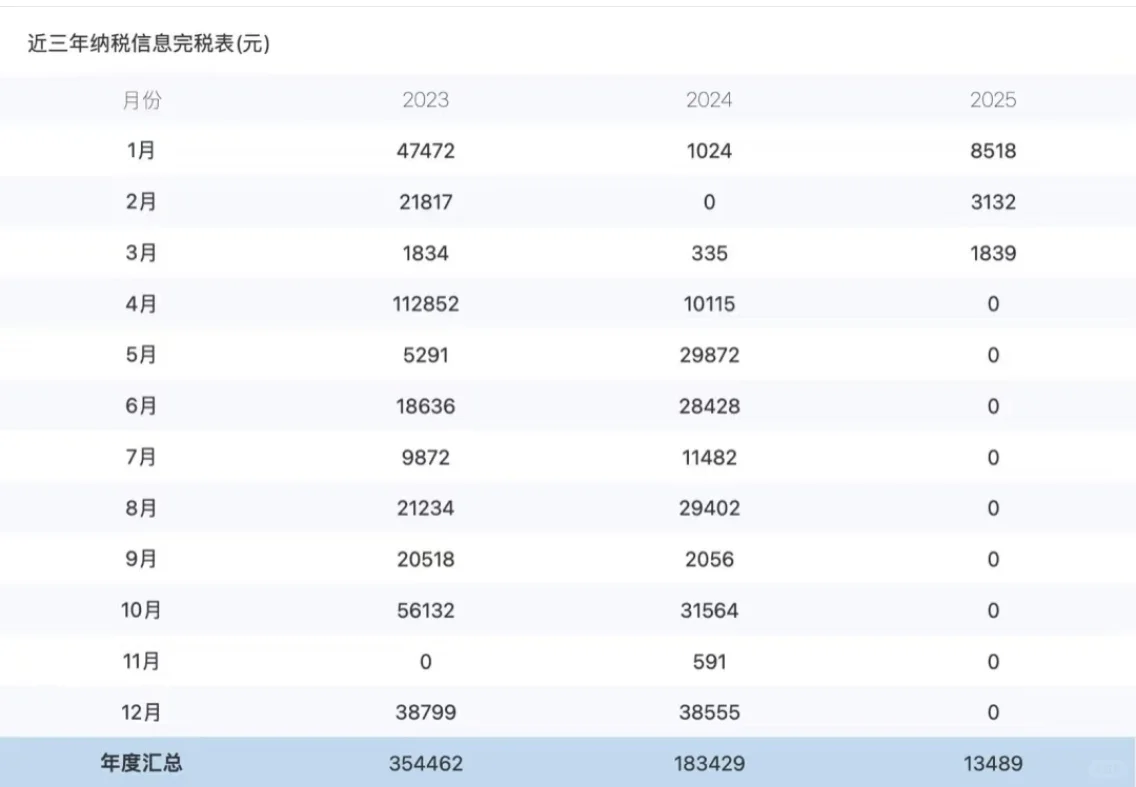Click the 2023 column header
This screenshot has width=1136, height=787.
[426, 100]
